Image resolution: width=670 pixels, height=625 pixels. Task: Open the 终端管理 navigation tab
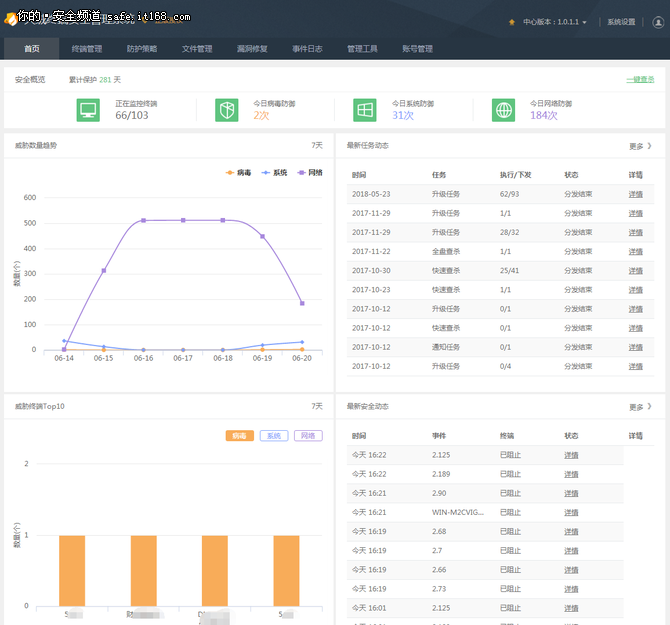click(x=87, y=49)
